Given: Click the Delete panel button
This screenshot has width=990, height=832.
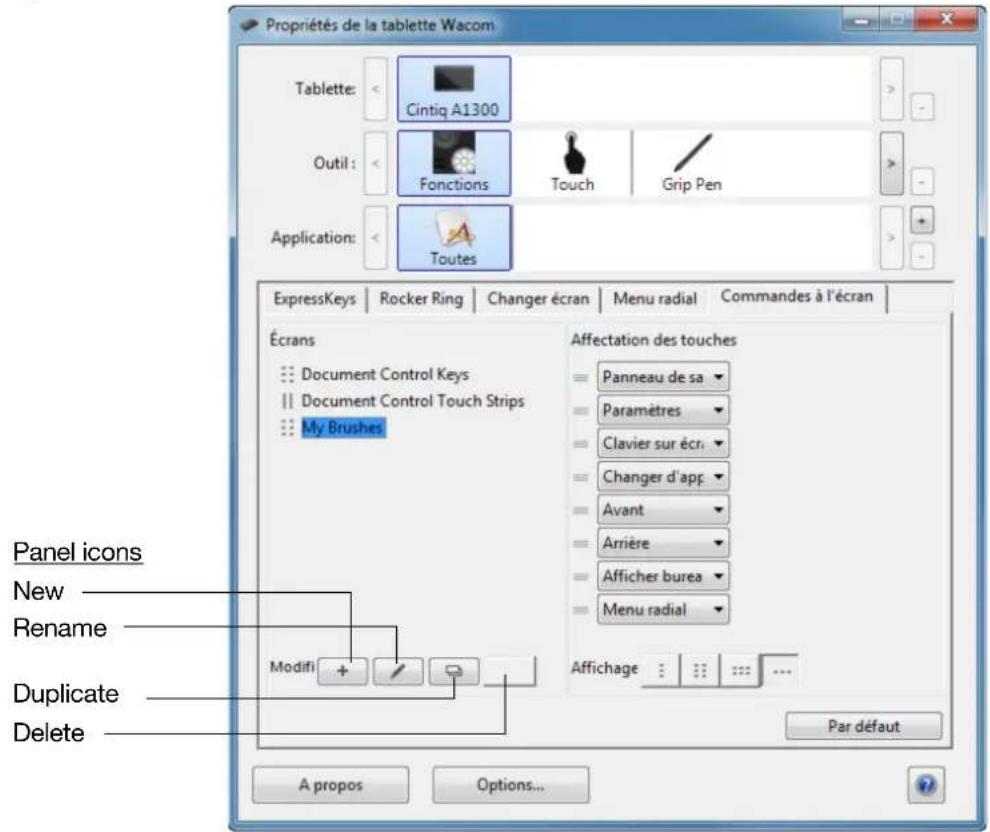Looking at the screenshot, I should point(510,670).
